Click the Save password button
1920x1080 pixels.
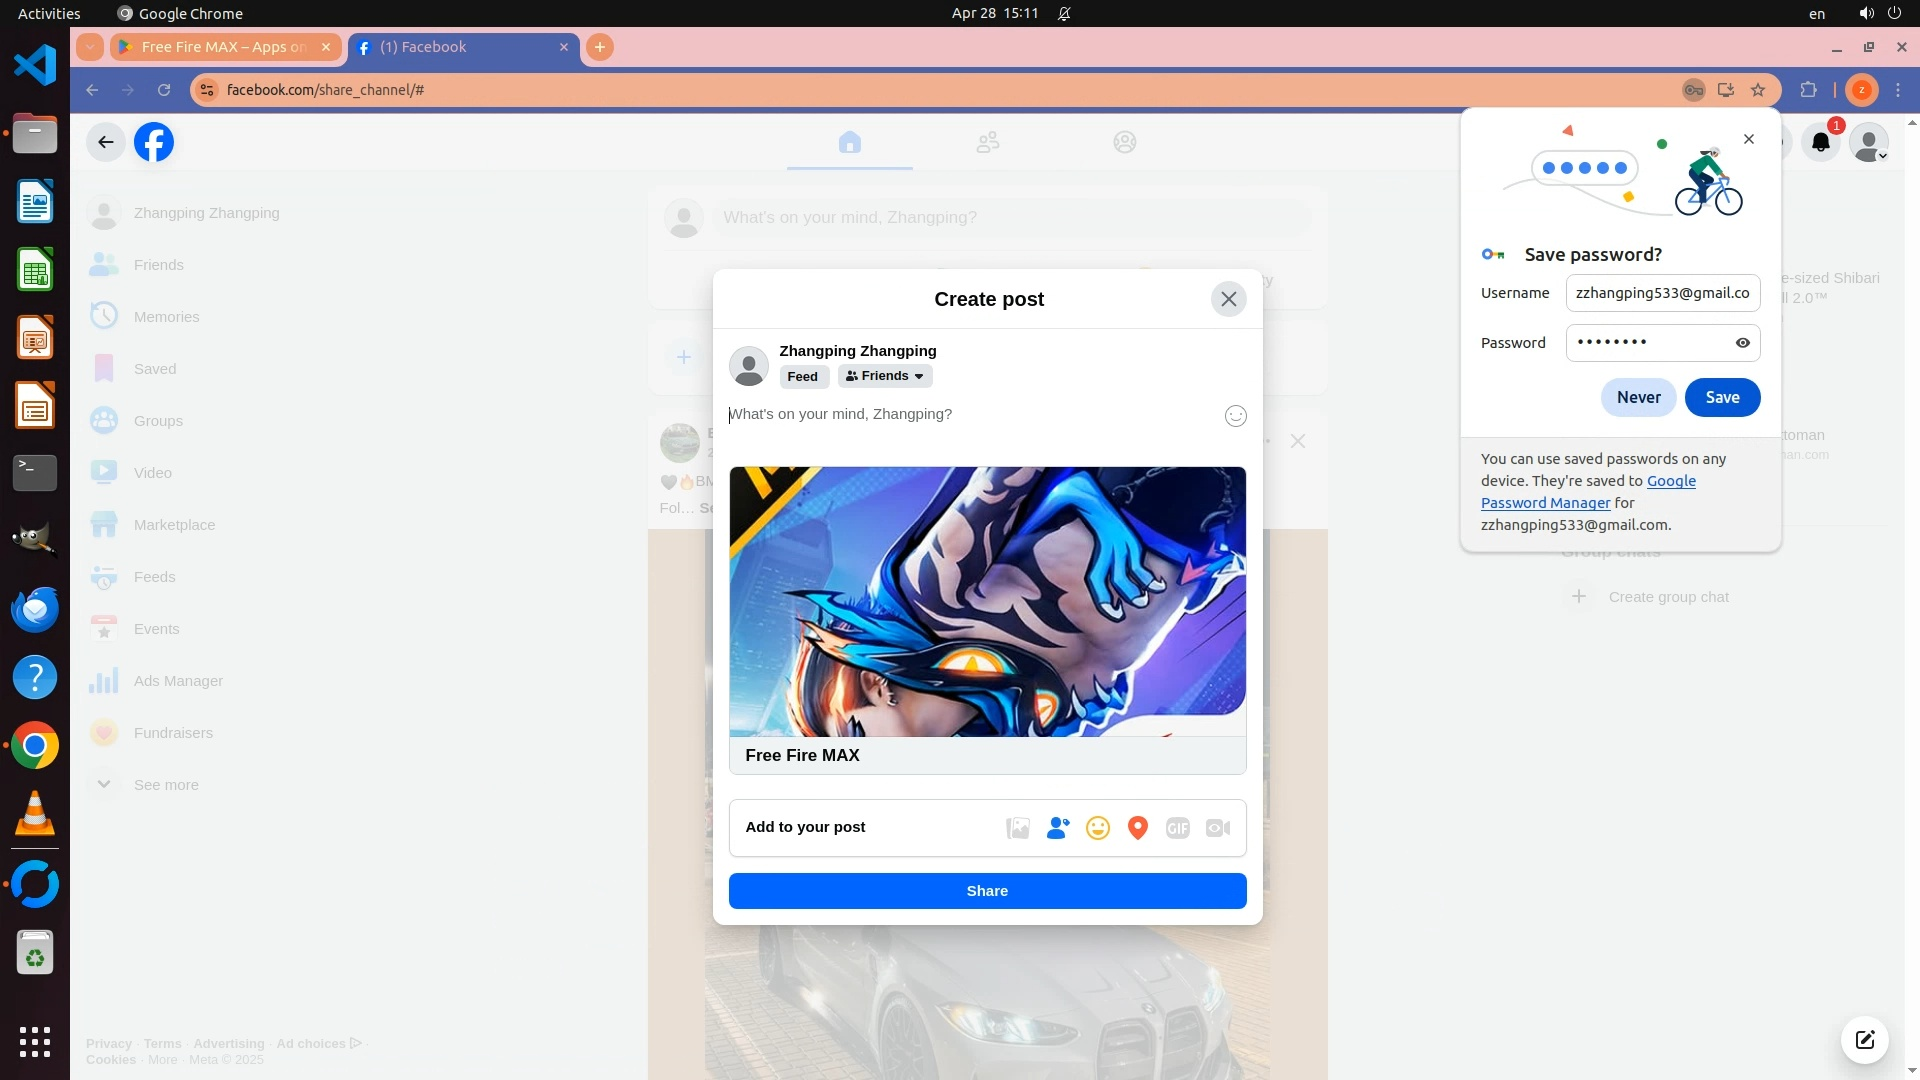pyautogui.click(x=1721, y=397)
